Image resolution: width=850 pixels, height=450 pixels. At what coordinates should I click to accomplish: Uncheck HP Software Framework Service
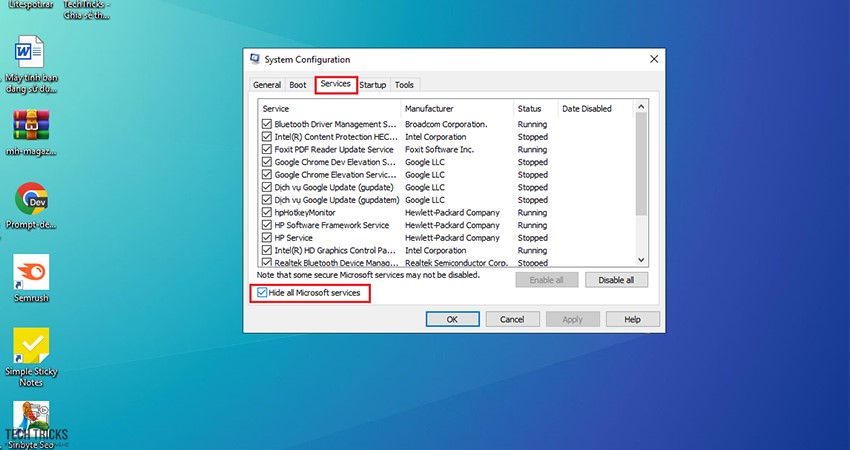(x=267, y=225)
